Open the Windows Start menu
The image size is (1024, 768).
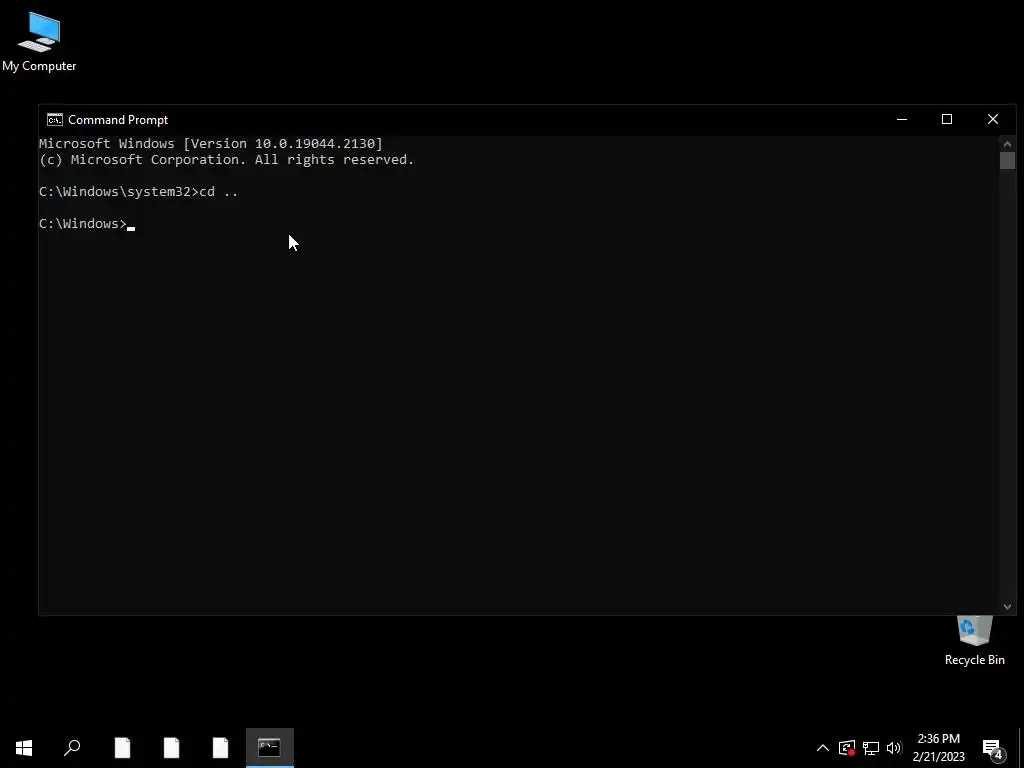pyautogui.click(x=24, y=748)
